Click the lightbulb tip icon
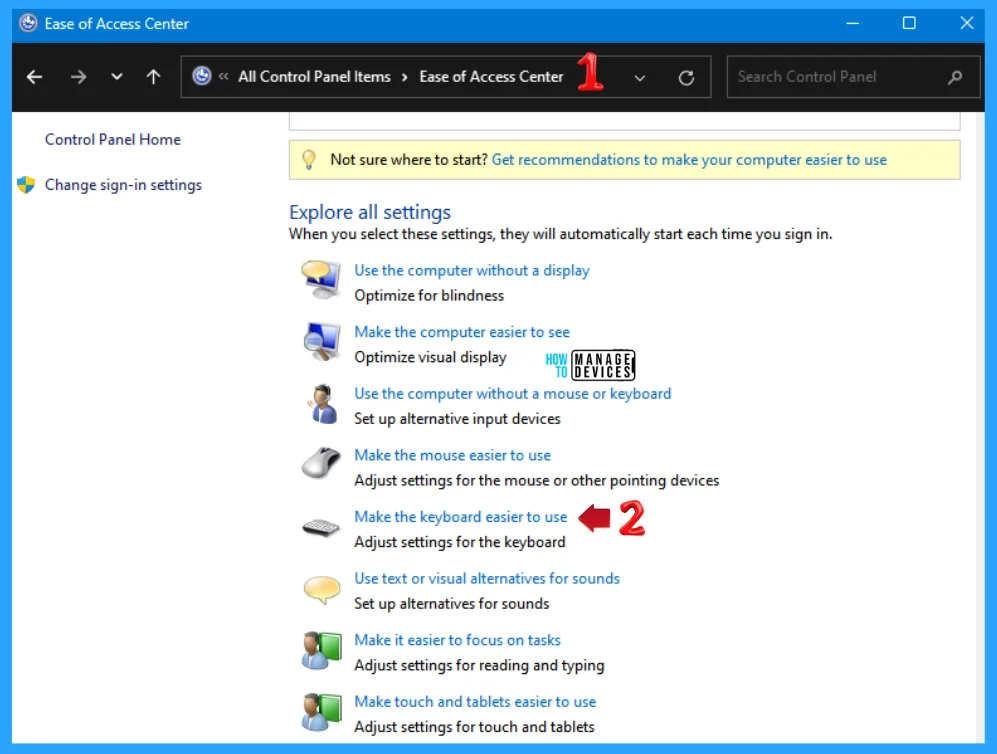 click(x=309, y=160)
